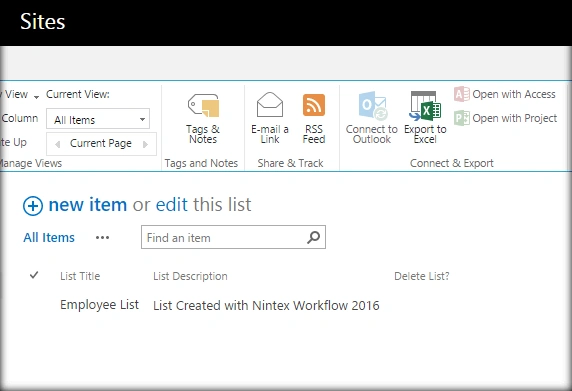Click the search magnifier icon
Viewport: 572px width, 391px height.
click(x=313, y=237)
